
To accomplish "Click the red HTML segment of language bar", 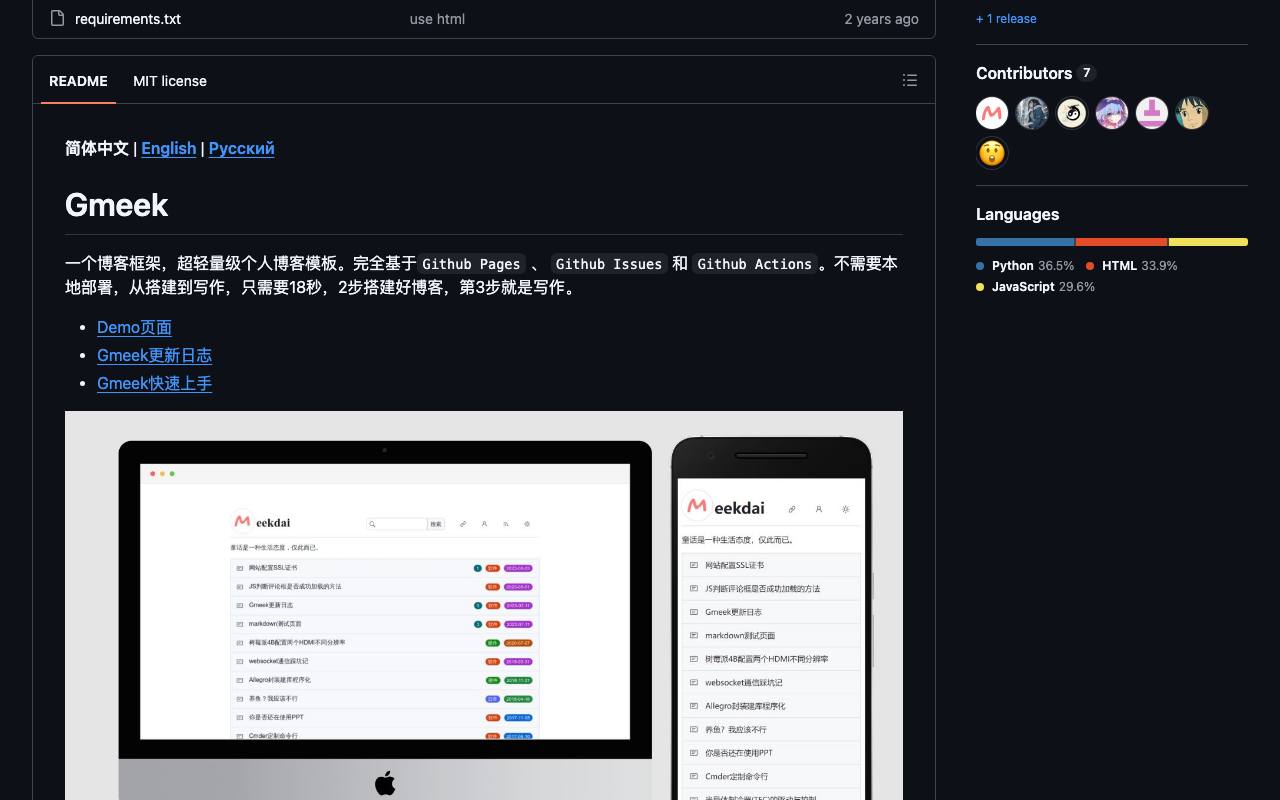I will pyautogui.click(x=1122, y=242).
